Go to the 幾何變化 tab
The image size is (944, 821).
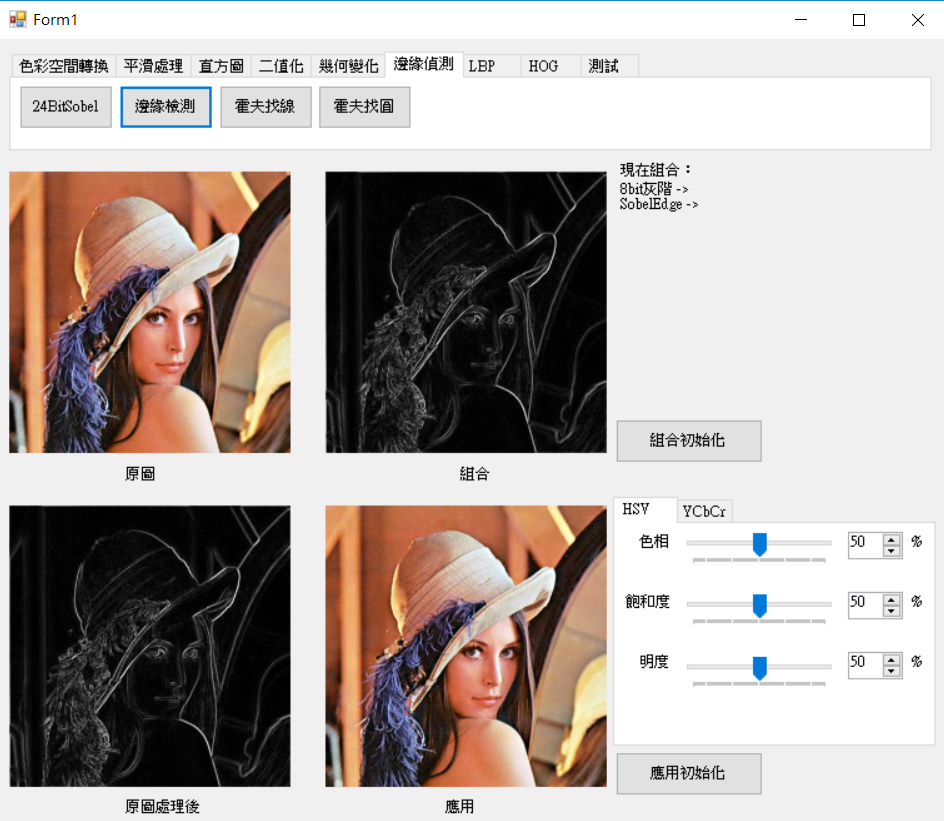coord(349,66)
